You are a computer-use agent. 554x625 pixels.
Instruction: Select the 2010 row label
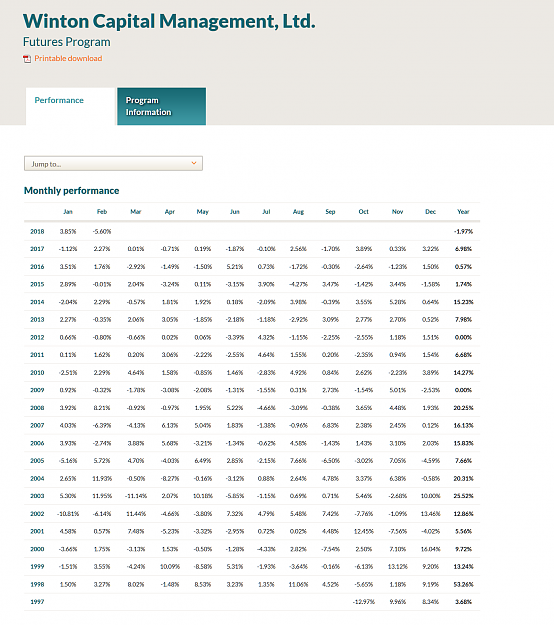(37, 373)
